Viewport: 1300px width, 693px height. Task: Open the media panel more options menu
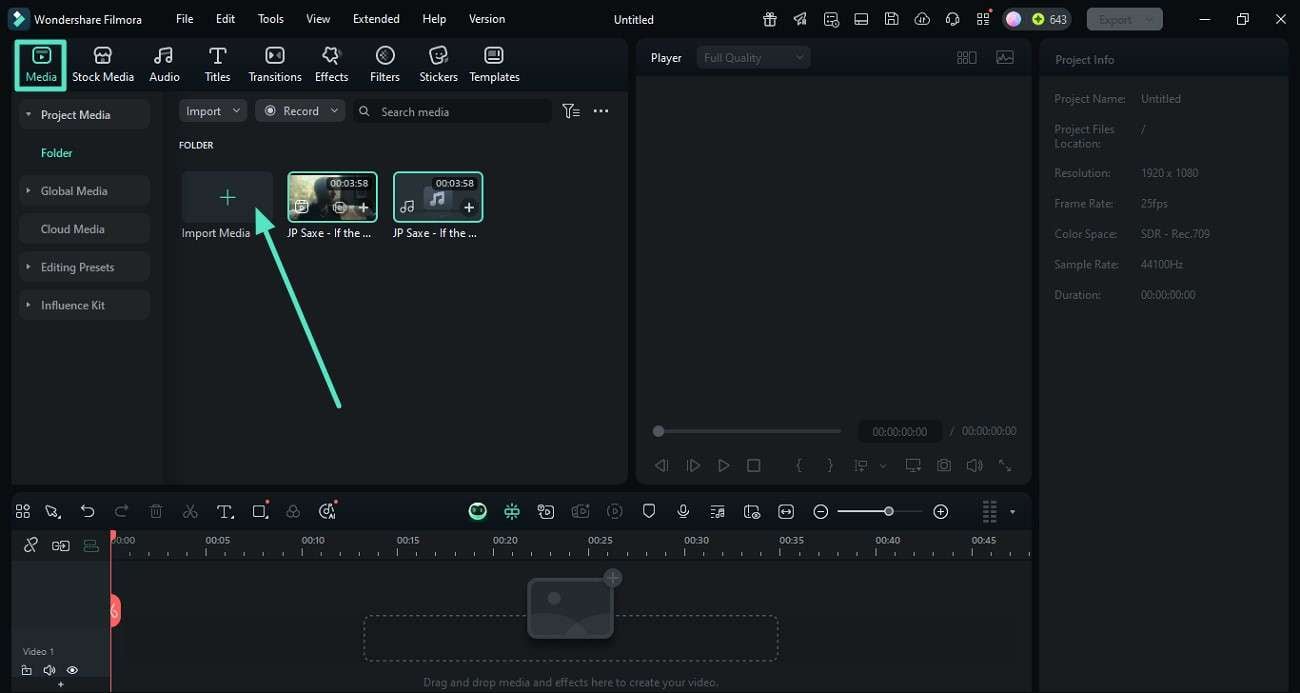(x=601, y=111)
